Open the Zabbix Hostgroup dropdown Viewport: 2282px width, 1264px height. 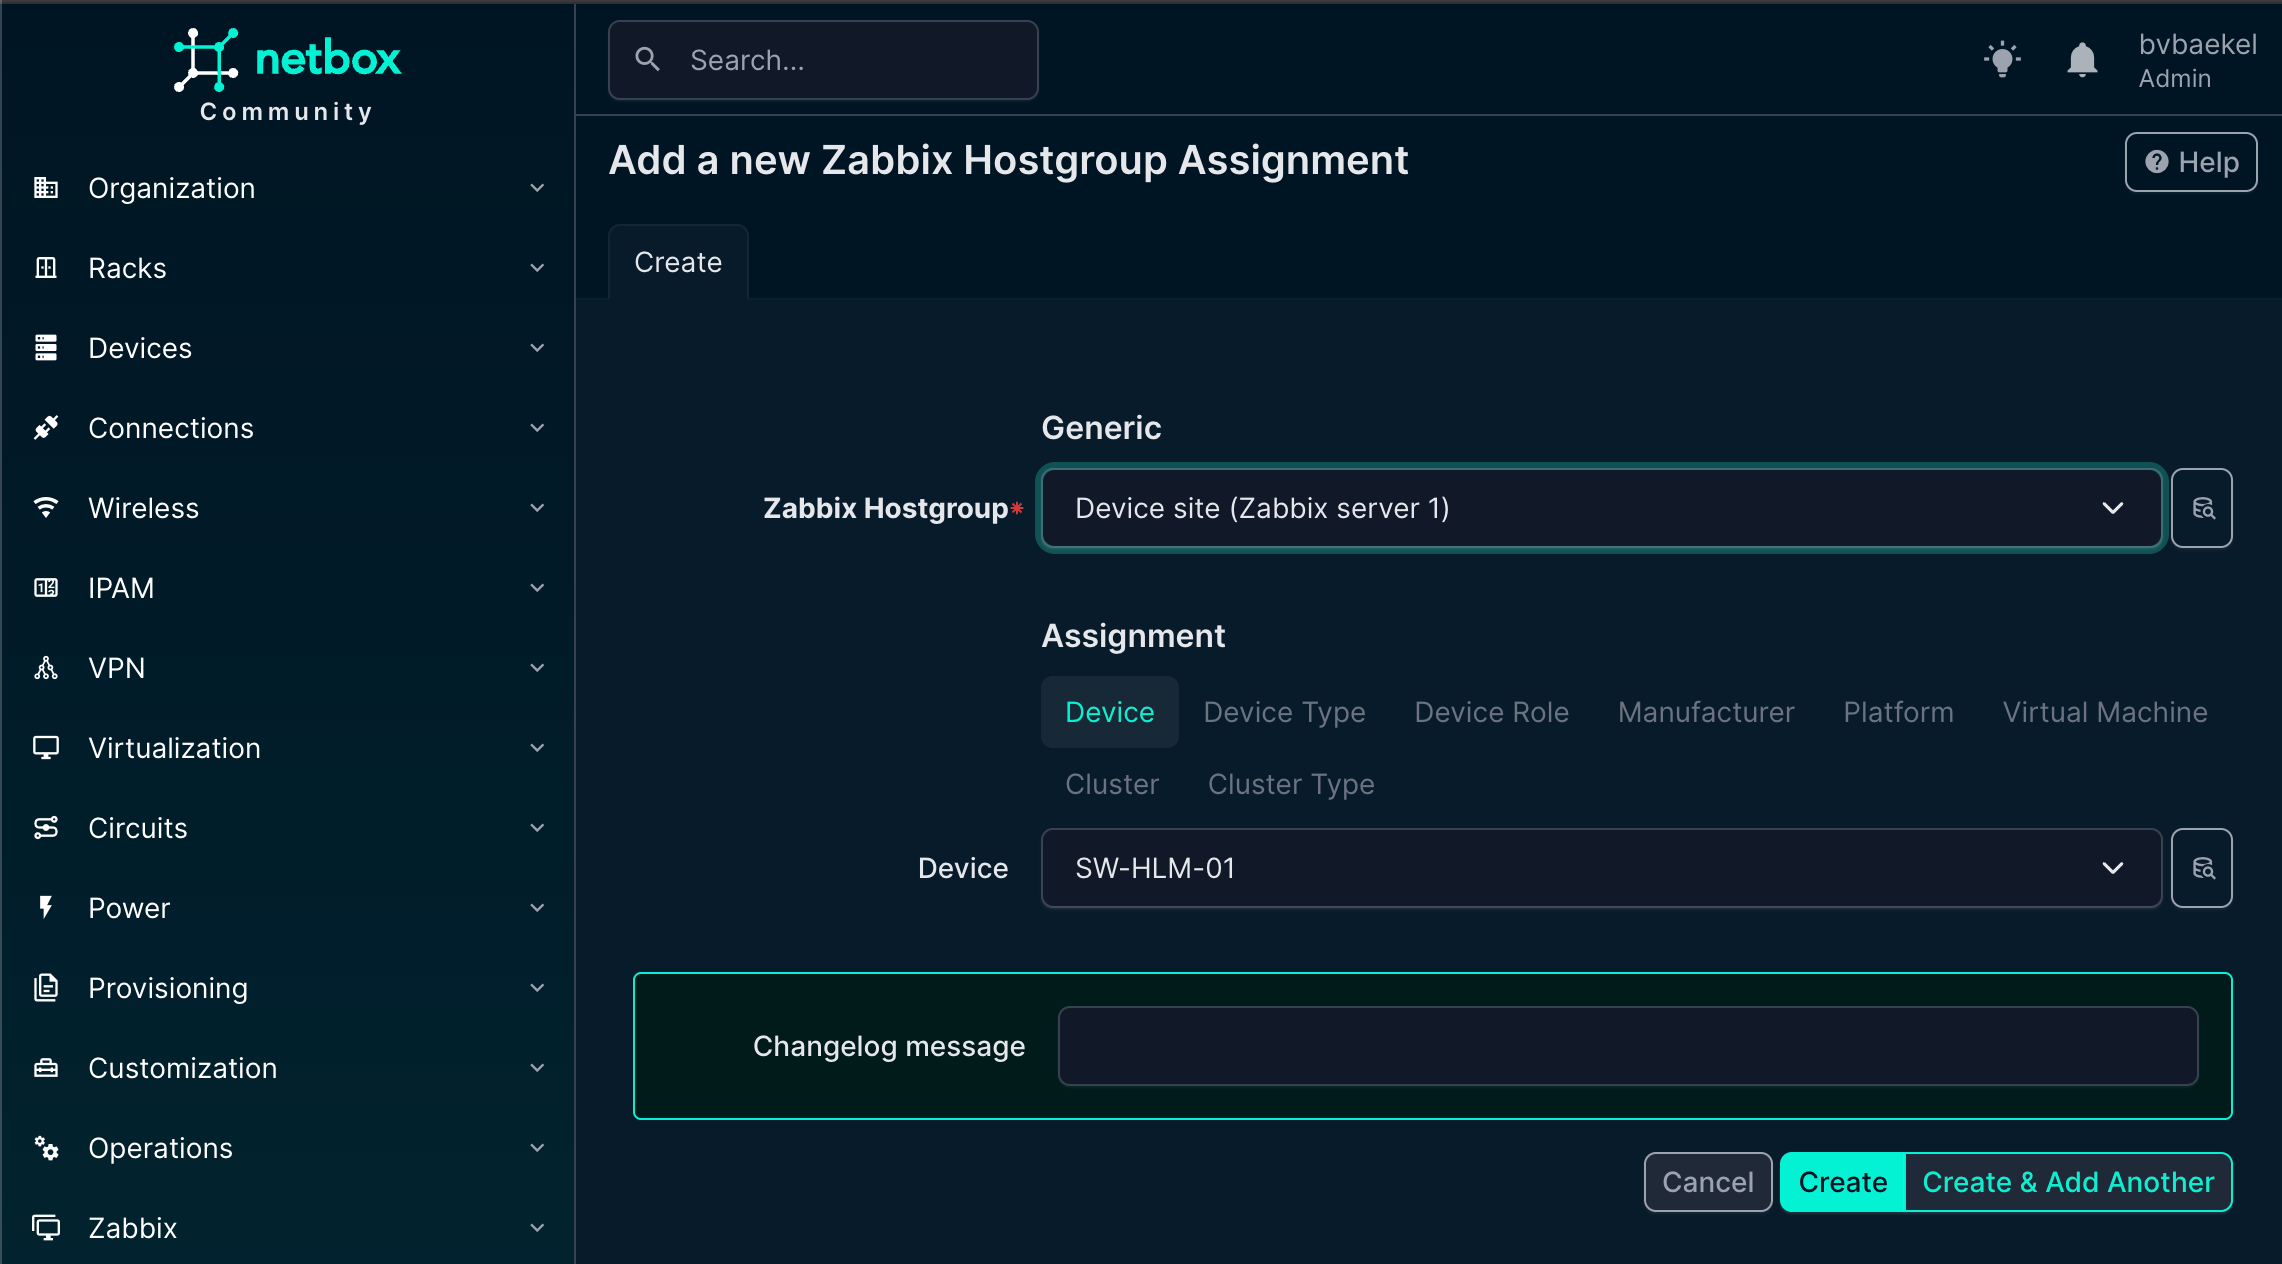(x=1600, y=508)
